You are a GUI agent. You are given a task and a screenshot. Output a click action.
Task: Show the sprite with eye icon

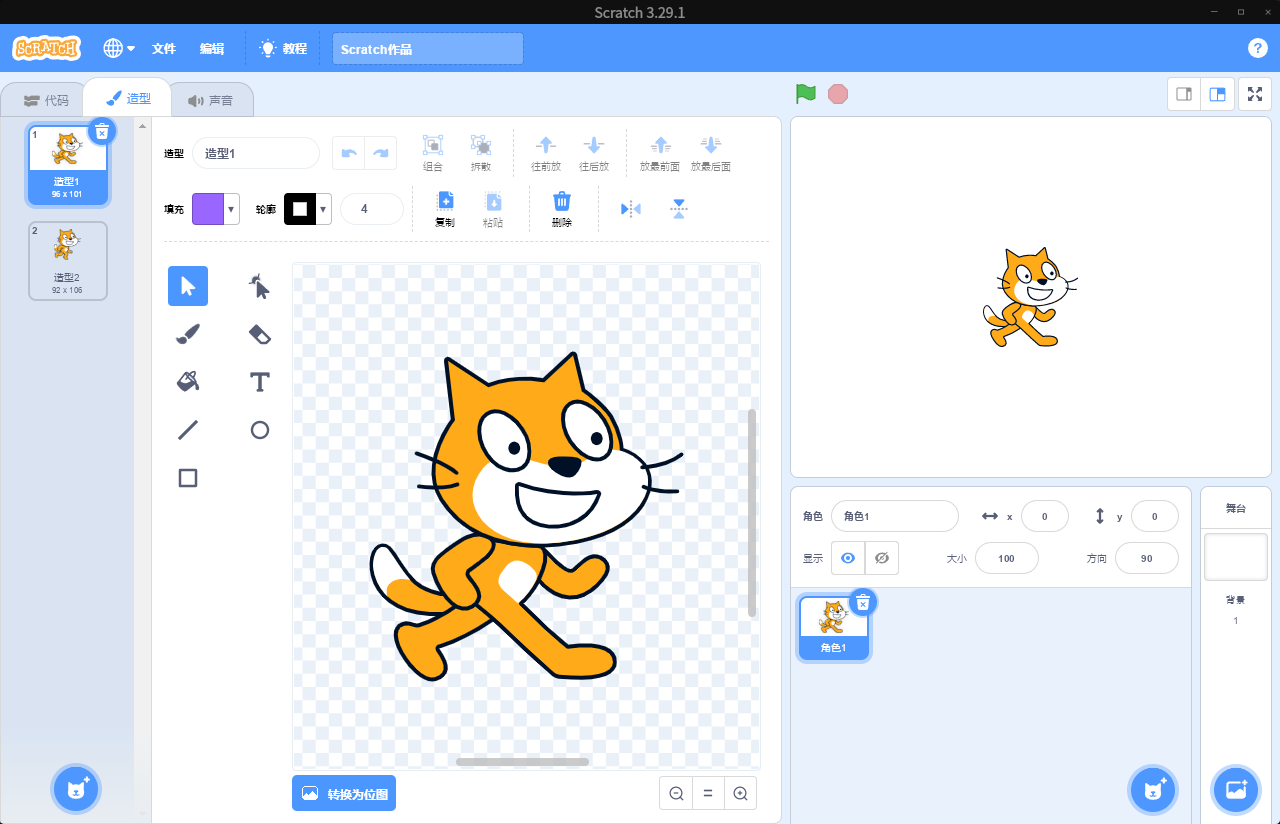coord(848,558)
